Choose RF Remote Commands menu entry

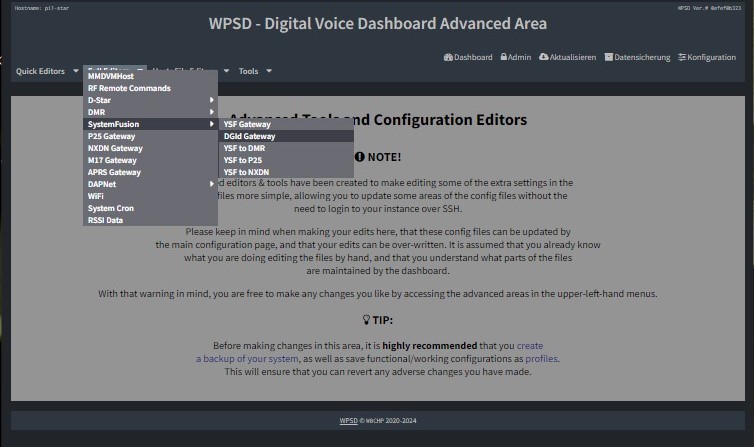pos(129,88)
